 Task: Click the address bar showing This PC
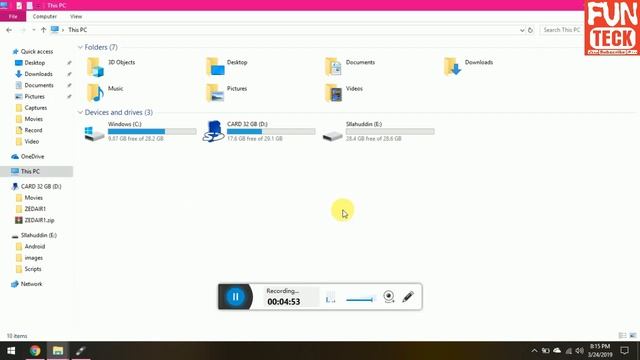(286, 30)
